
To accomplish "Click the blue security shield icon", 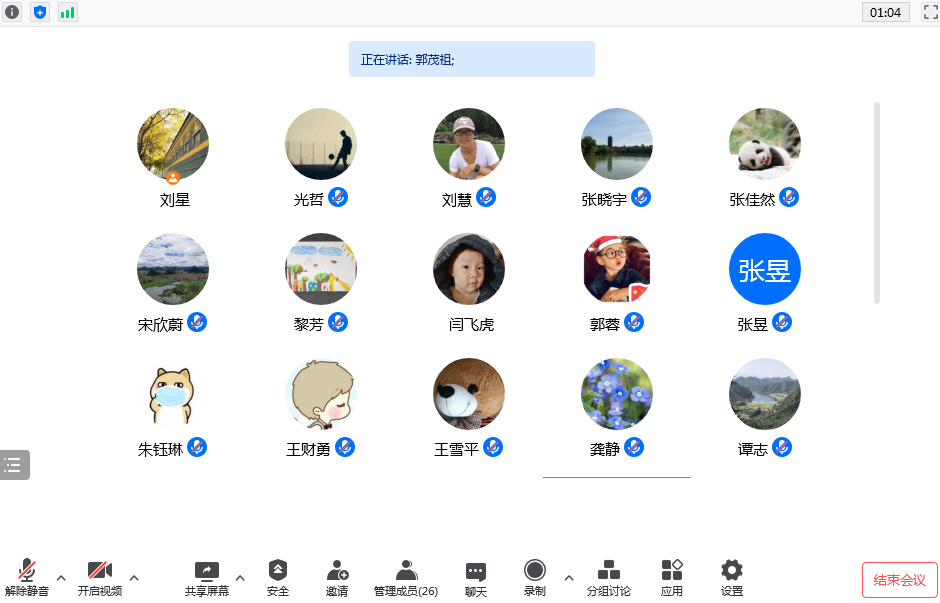I will (x=40, y=12).
